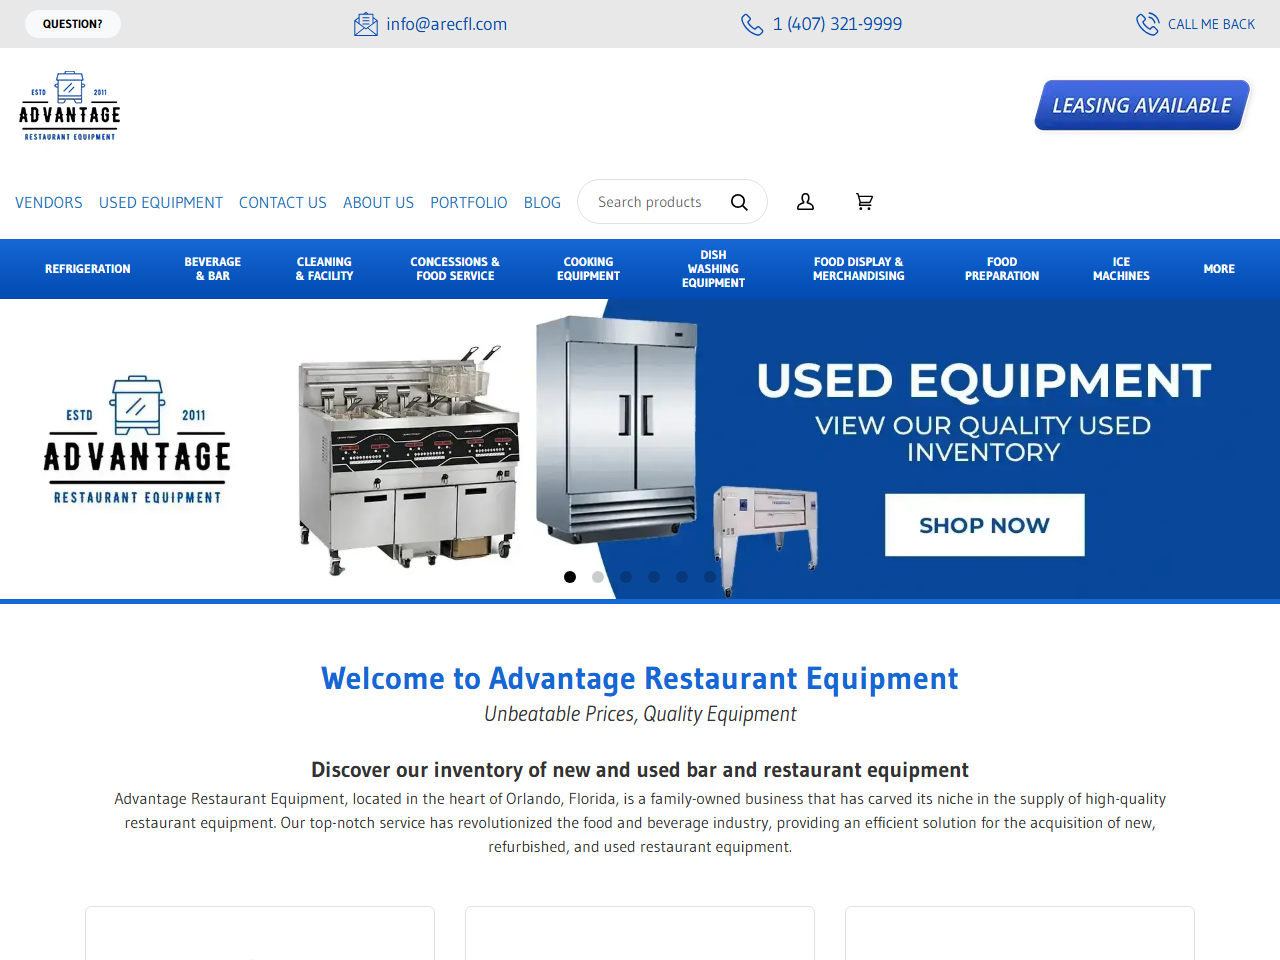Click the USED EQUIPMENT banner headline
Image resolution: width=1280 pixels, height=960 pixels.
point(984,381)
